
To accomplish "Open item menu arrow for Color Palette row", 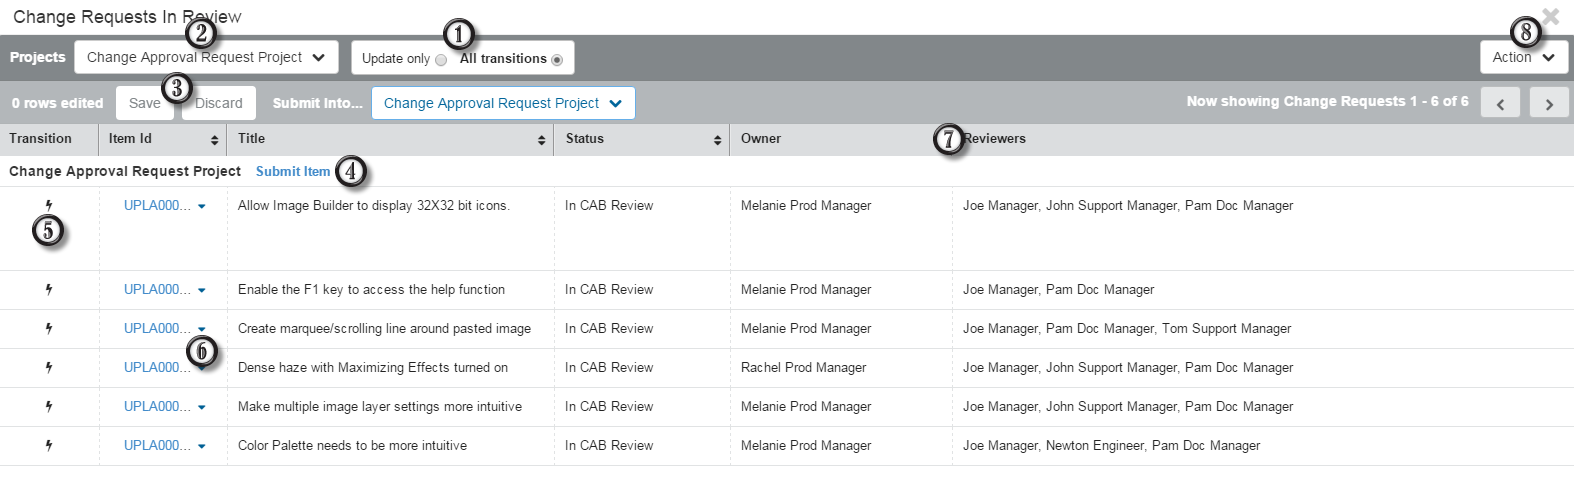I will (x=202, y=446).
